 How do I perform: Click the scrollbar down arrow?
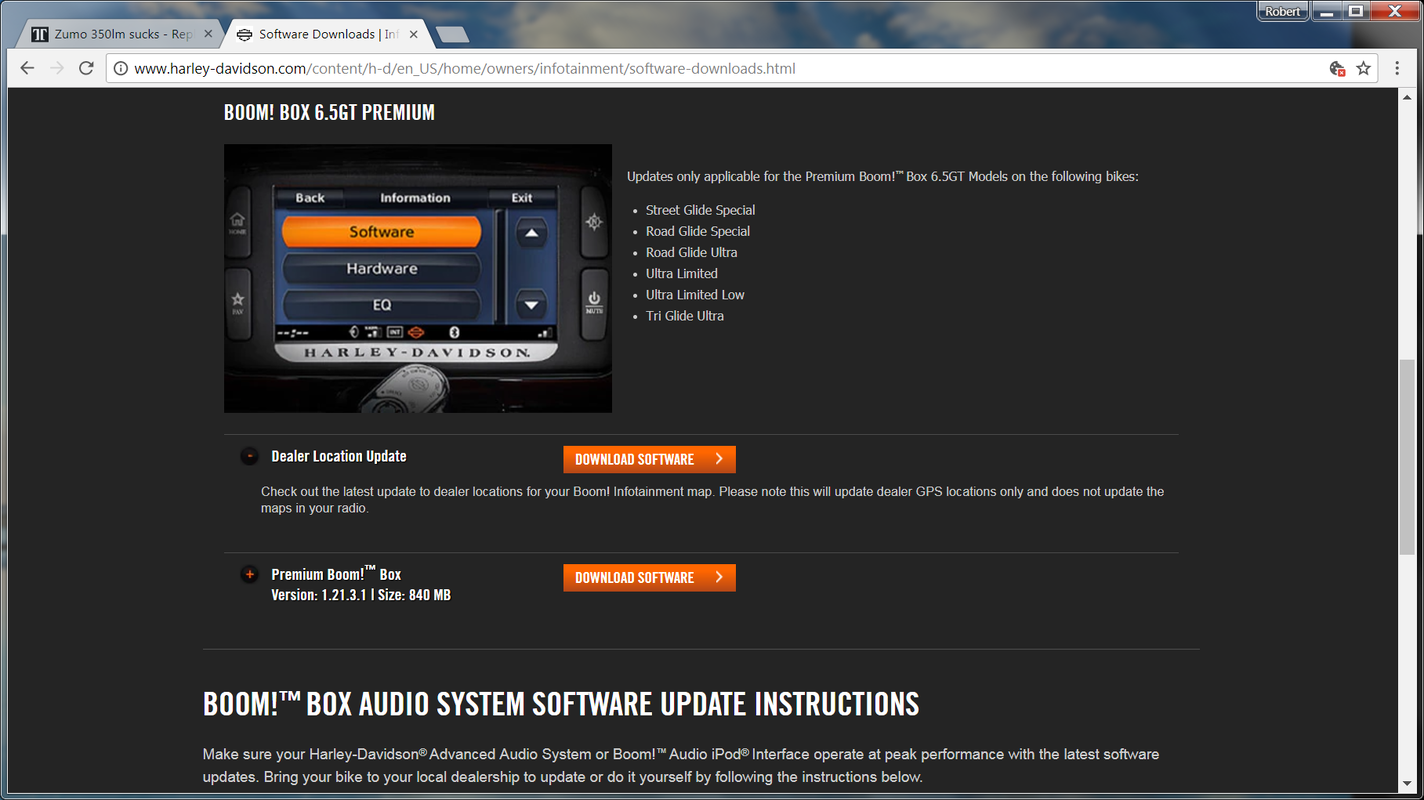(x=1407, y=784)
